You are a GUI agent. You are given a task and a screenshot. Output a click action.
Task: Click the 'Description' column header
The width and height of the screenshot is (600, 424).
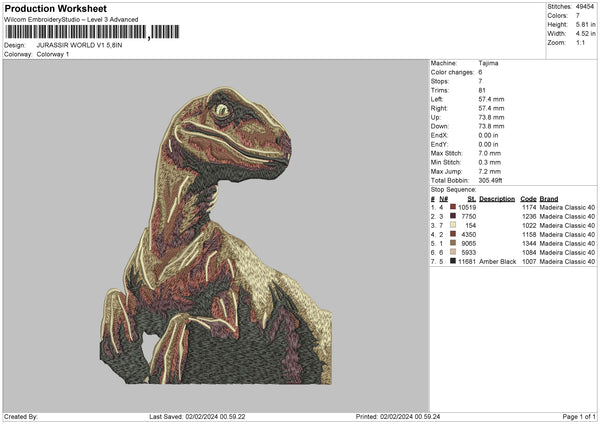pos(497,199)
